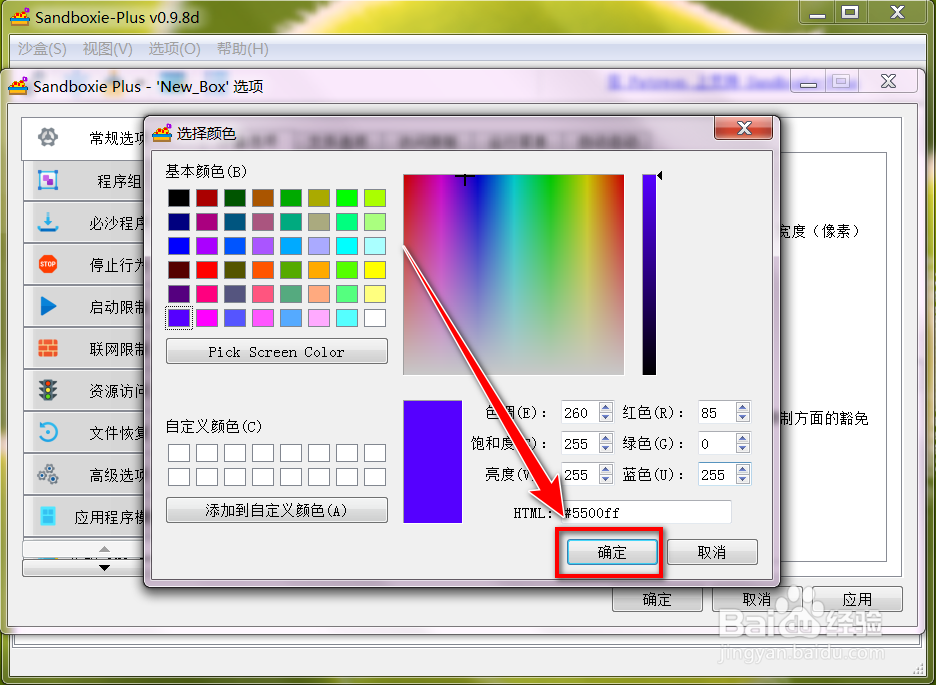
Task: Click the Pick Screen Color button
Action: pyautogui.click(x=276, y=351)
